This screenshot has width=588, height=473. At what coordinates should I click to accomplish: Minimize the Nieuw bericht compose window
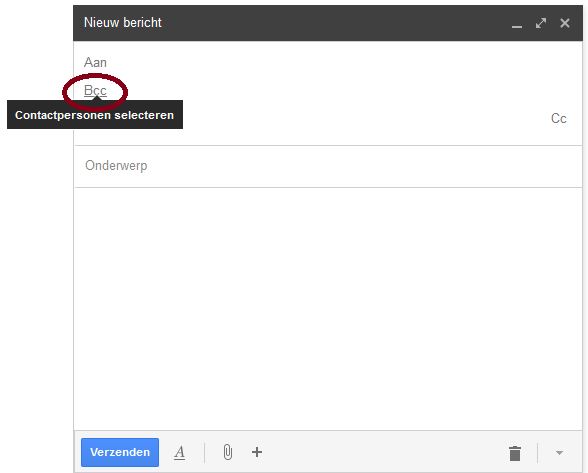click(517, 25)
